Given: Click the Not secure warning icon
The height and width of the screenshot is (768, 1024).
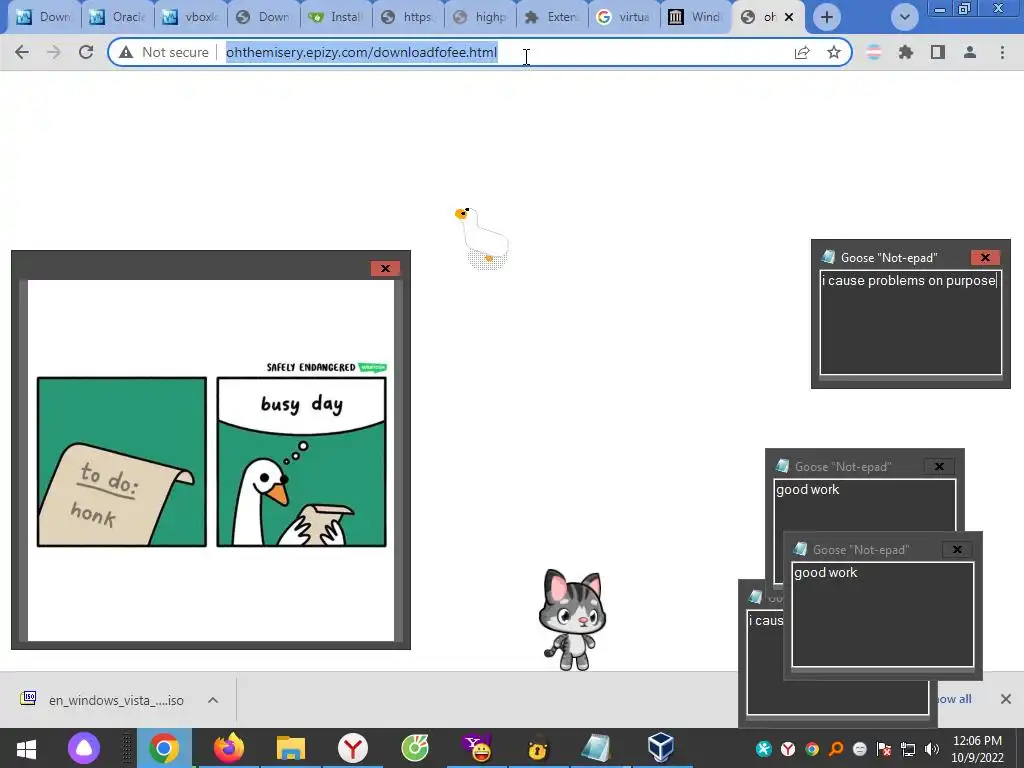Looking at the screenshot, I should (x=126, y=52).
